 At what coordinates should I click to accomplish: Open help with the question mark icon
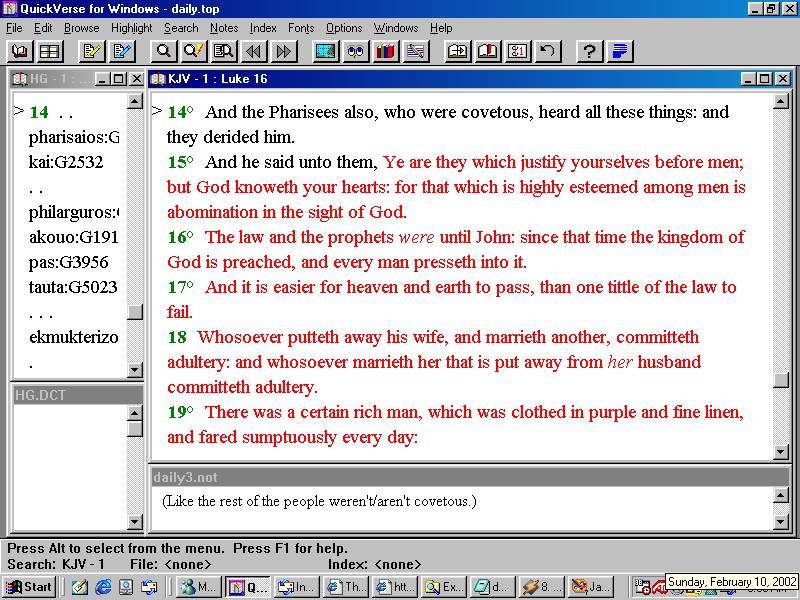(x=589, y=51)
